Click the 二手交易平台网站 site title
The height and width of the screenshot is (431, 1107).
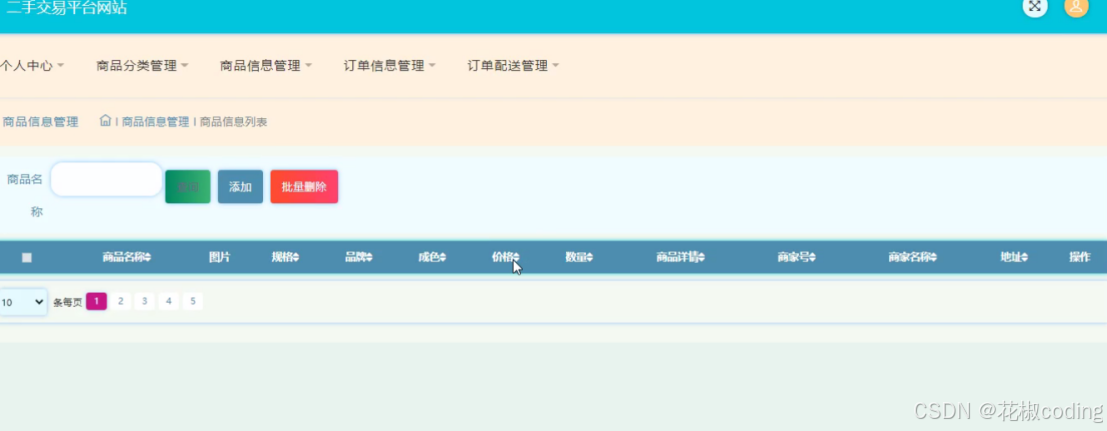click(x=66, y=8)
